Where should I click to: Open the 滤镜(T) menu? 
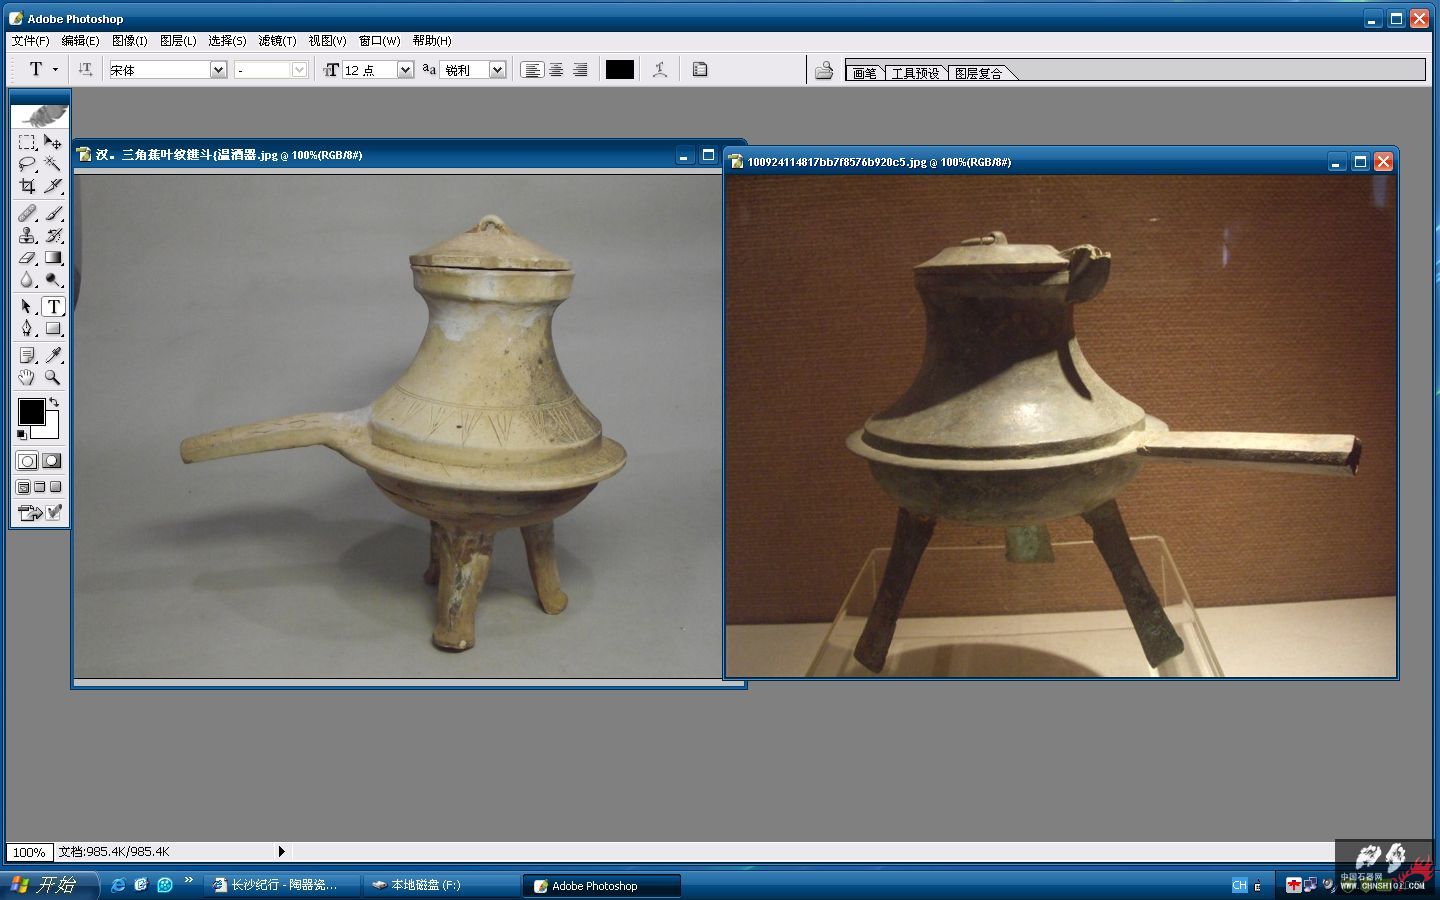(x=277, y=41)
